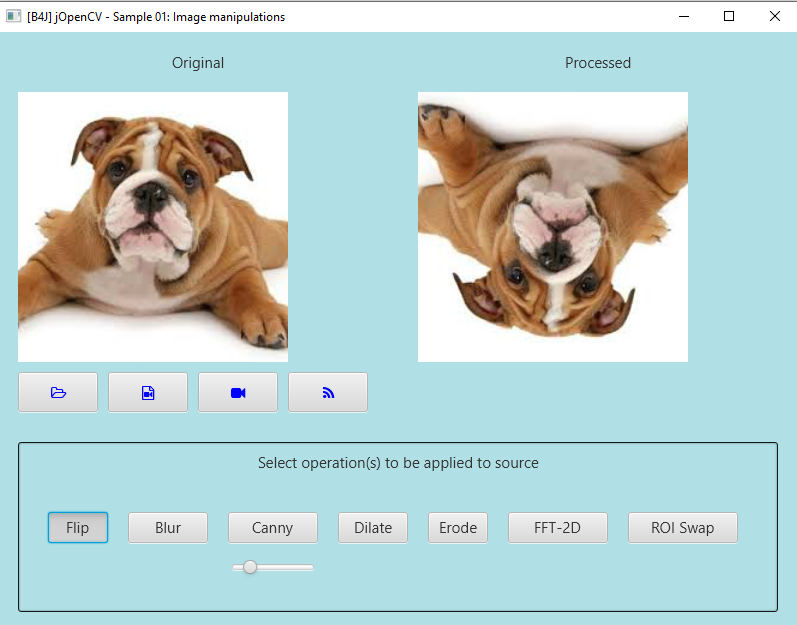The height and width of the screenshot is (625, 797).
Task: Maximize the jOpenCV window
Action: click(729, 16)
